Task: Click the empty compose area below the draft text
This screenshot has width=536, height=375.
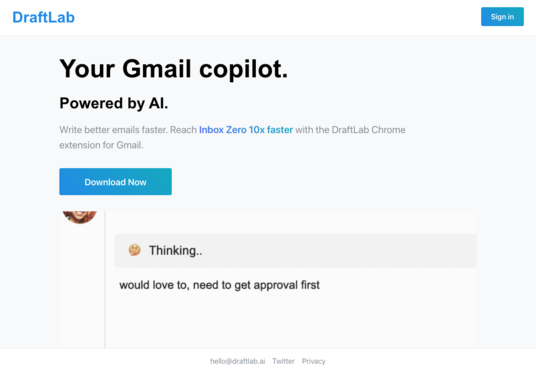Action: [291, 320]
